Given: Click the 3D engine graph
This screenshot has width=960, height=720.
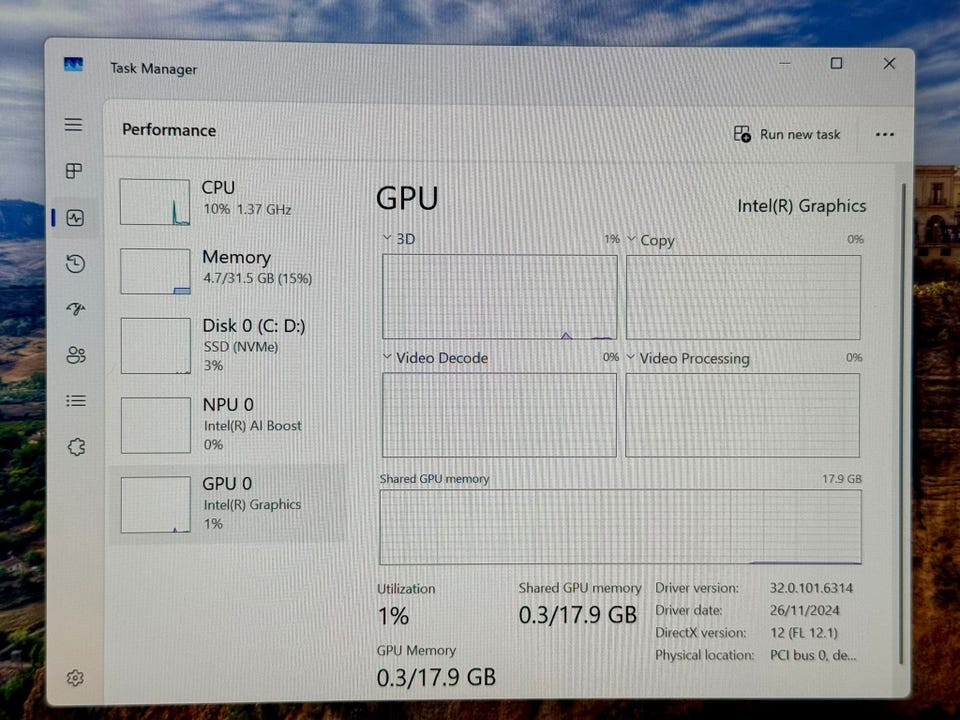Looking at the screenshot, I should pos(500,297).
